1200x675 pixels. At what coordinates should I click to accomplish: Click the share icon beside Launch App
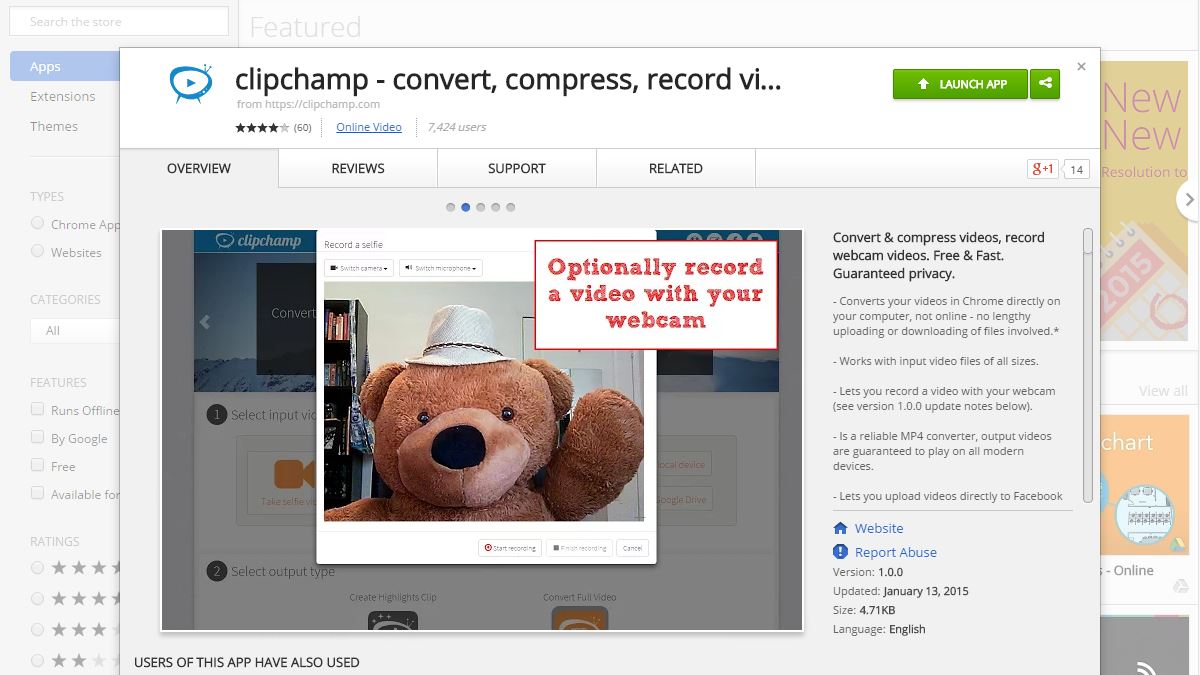pos(1045,84)
